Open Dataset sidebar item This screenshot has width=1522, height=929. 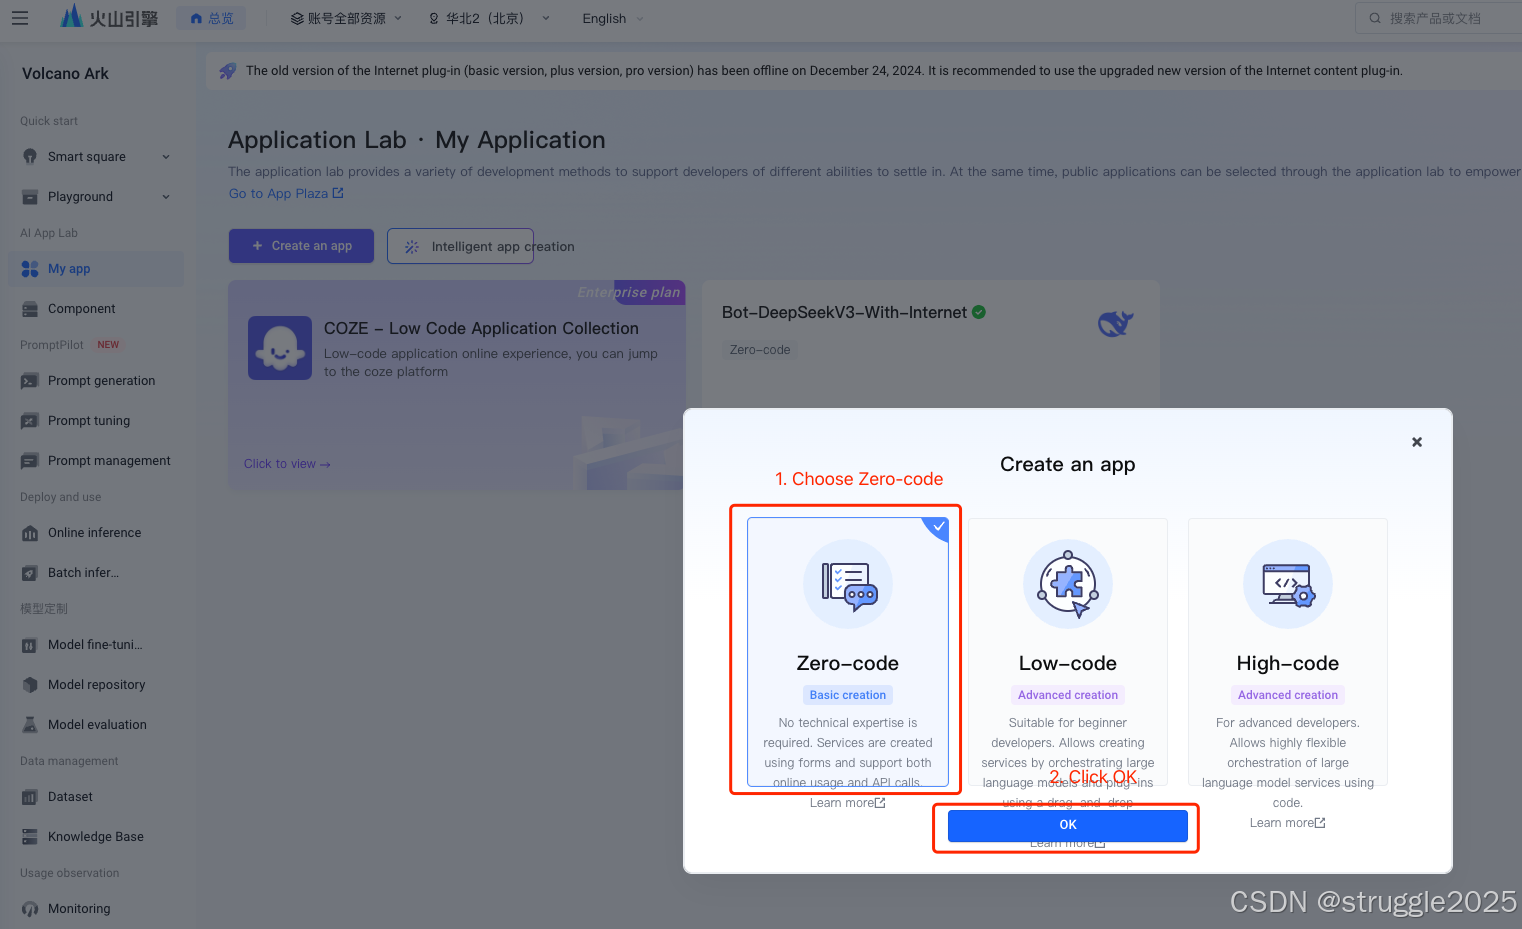(96, 797)
